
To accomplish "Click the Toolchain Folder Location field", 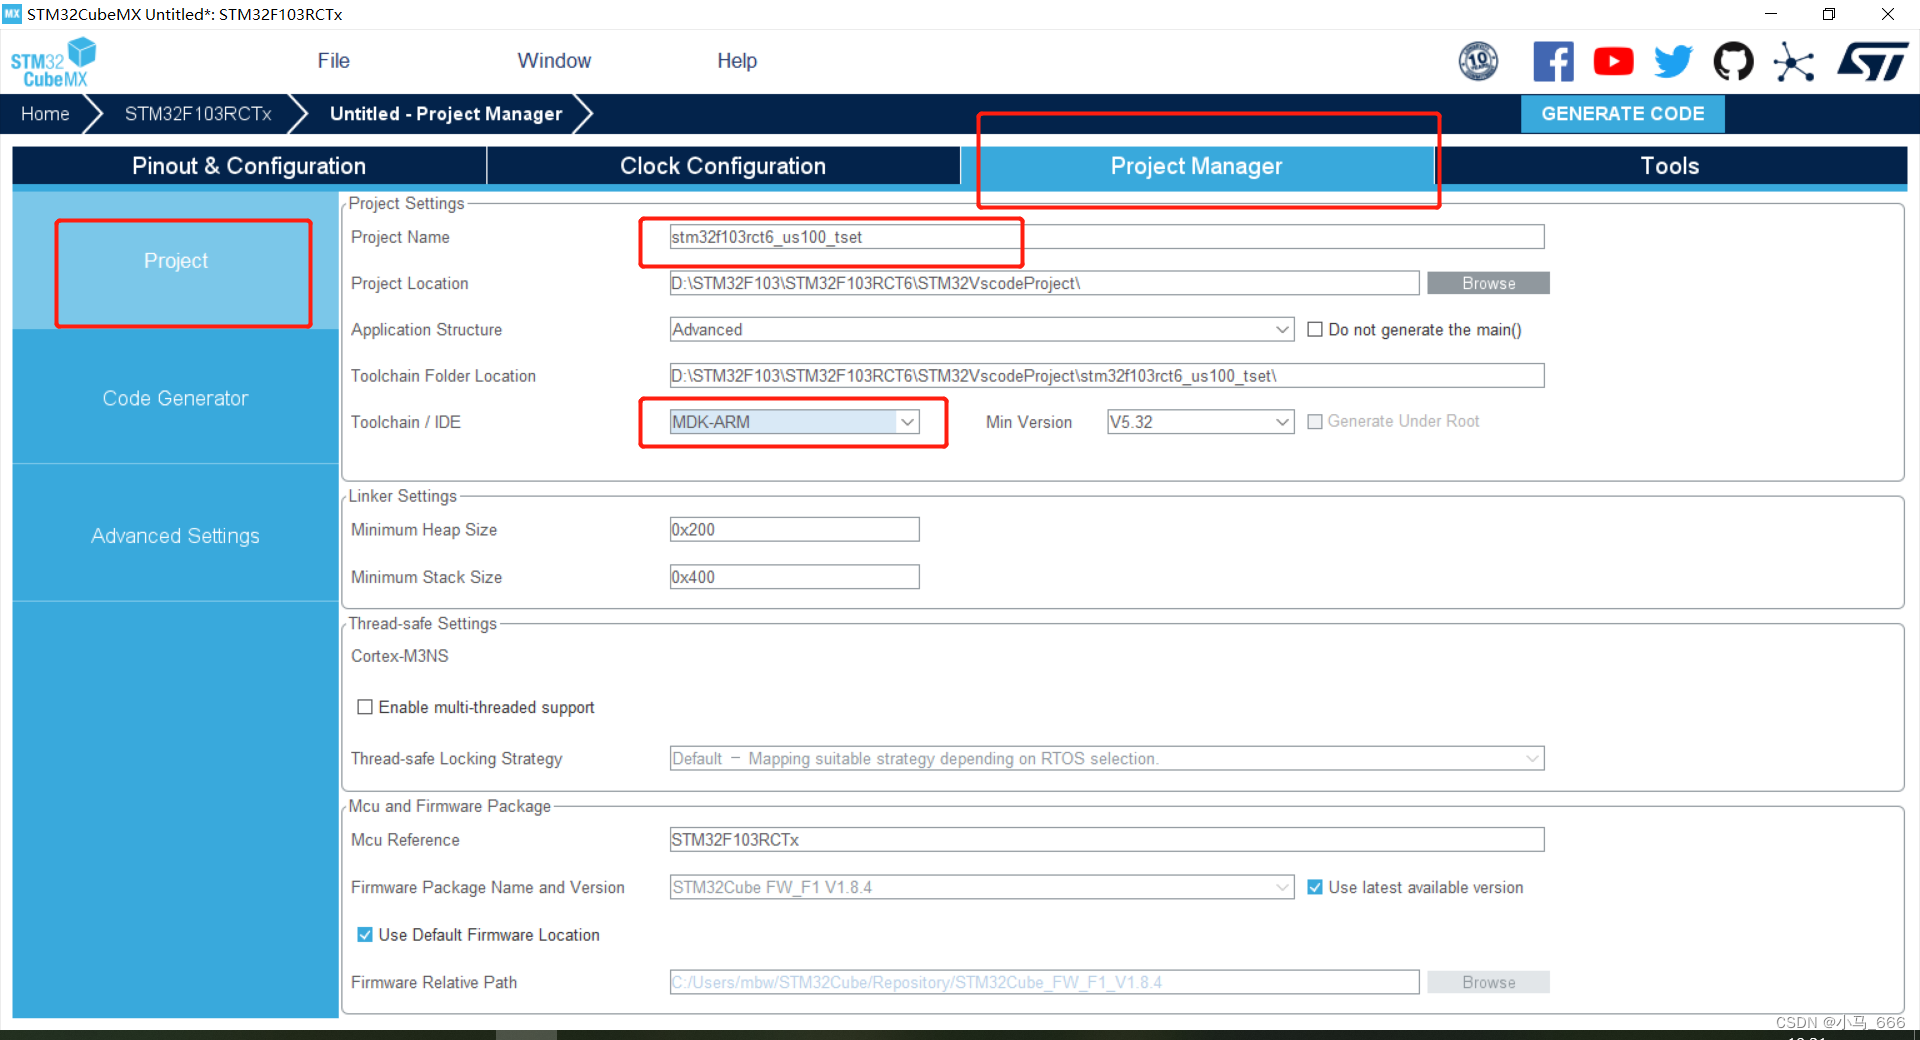I will tap(1107, 376).
